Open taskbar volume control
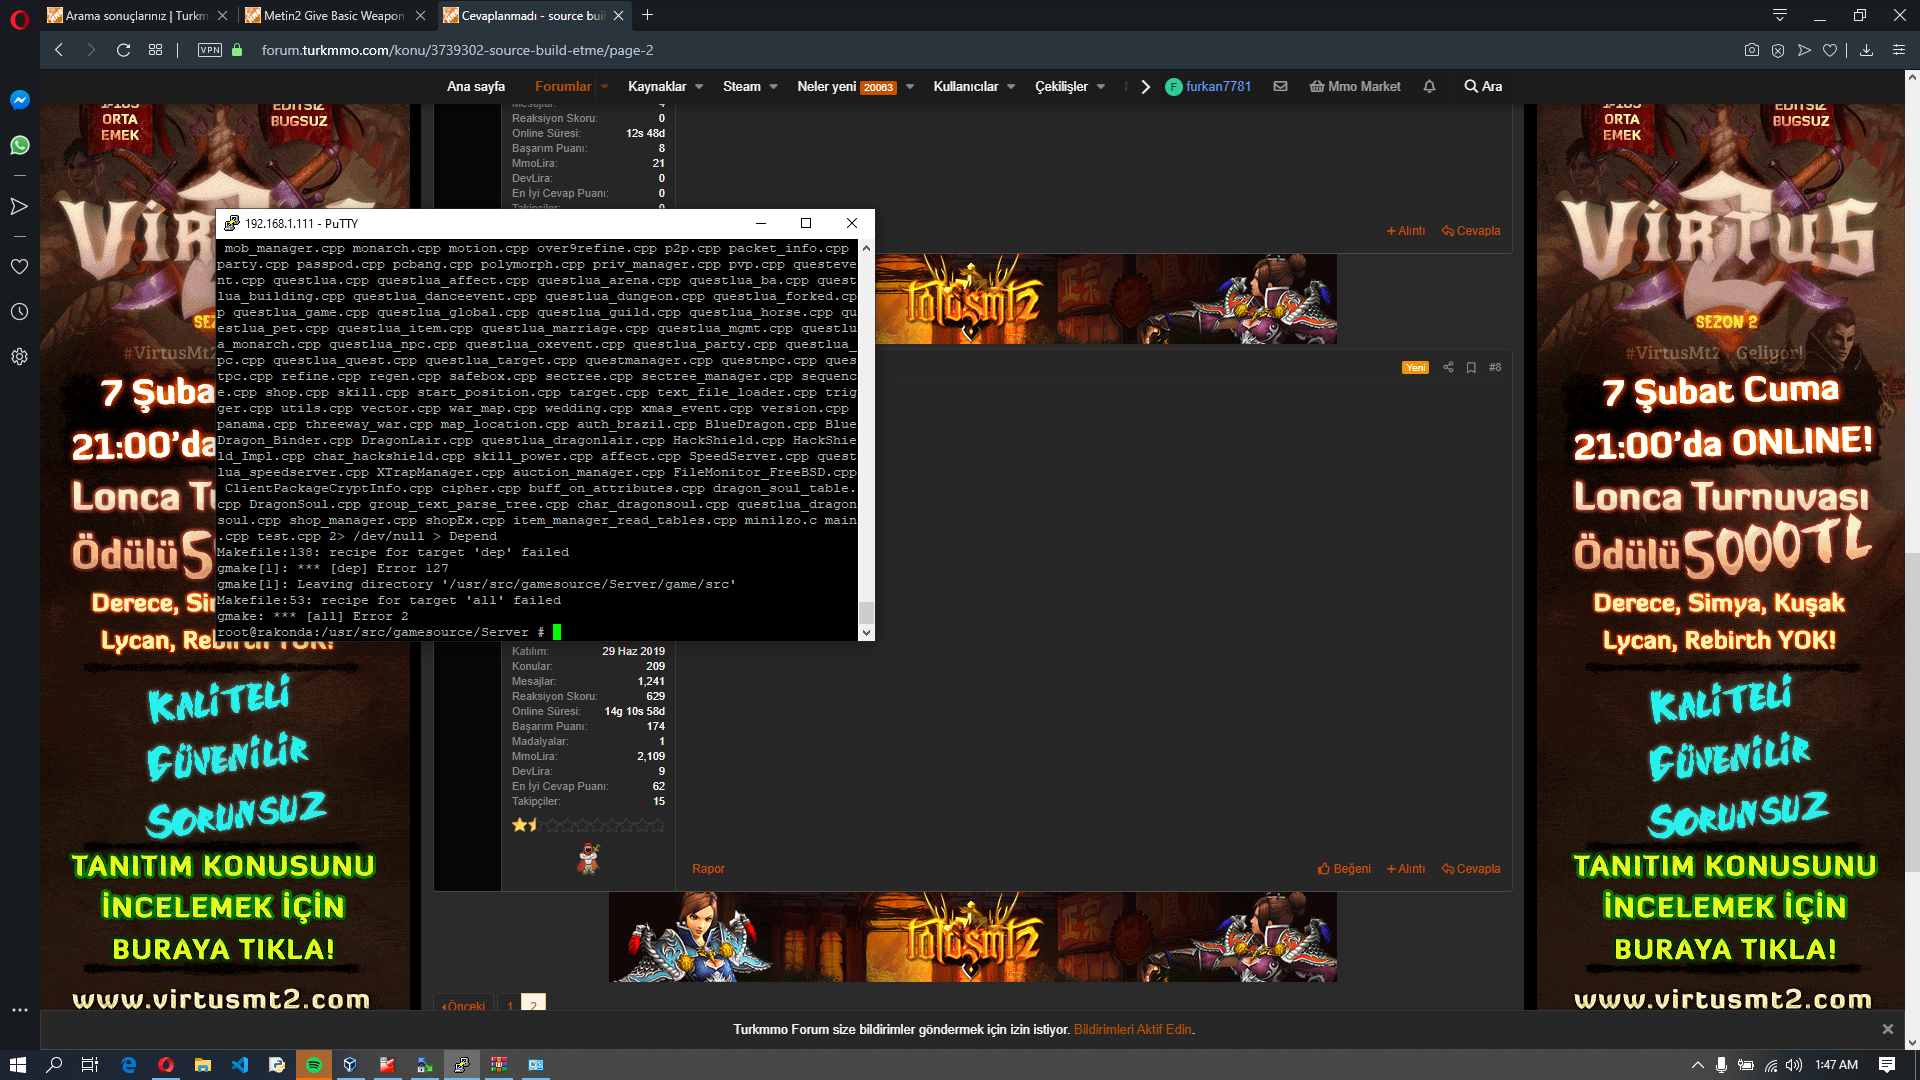Viewport: 1920px width, 1080px height. (1794, 1065)
